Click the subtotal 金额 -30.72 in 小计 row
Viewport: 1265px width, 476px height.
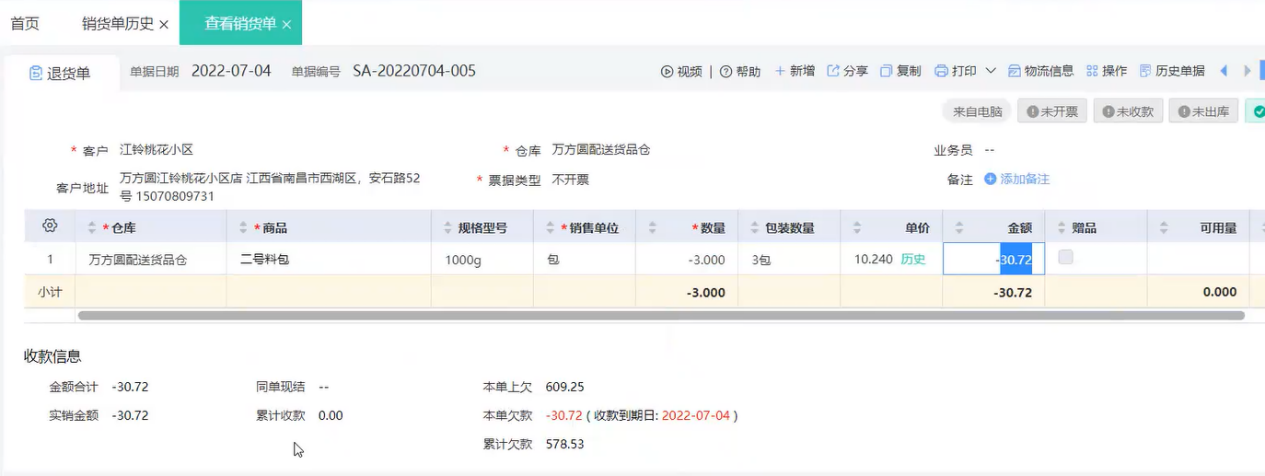click(x=1012, y=293)
